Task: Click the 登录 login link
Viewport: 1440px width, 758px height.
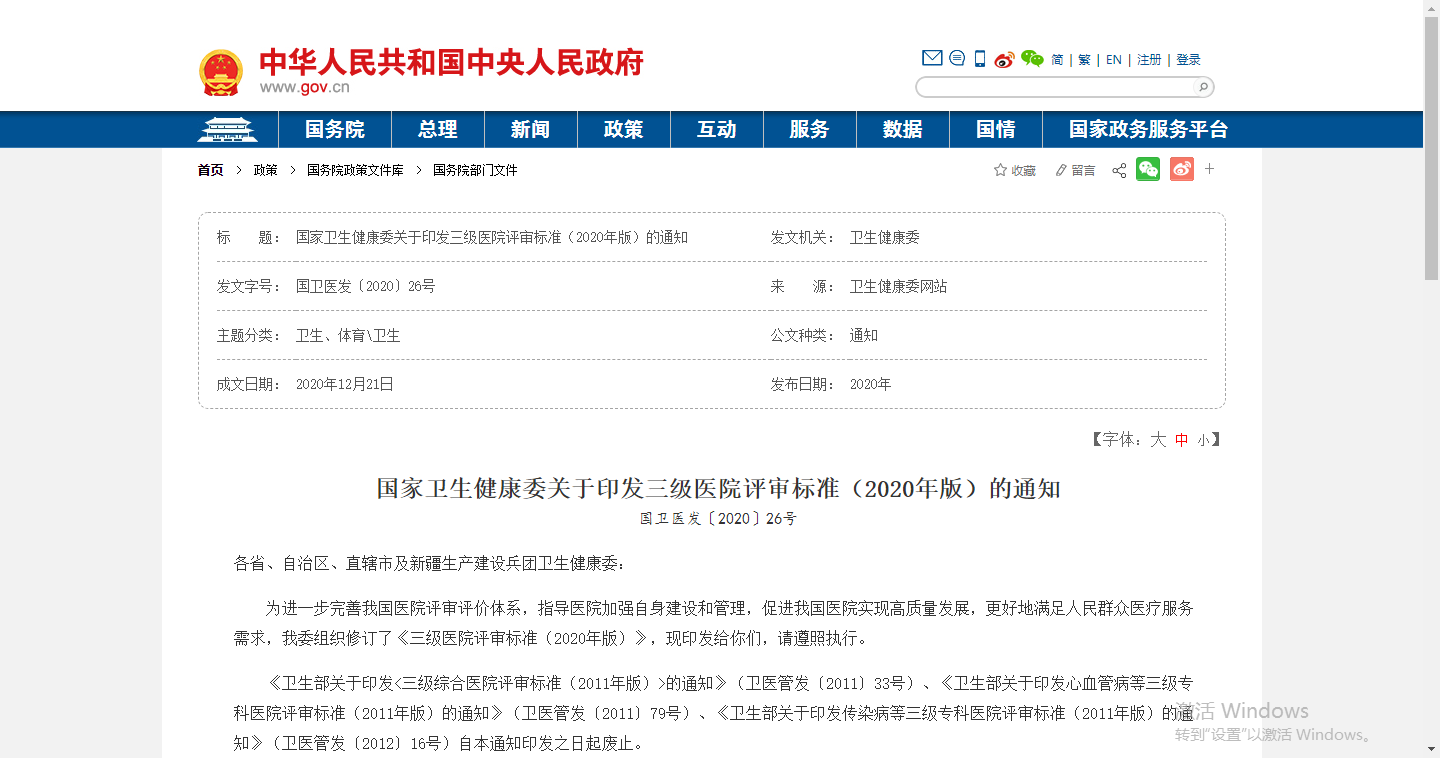Action: pyautogui.click(x=1188, y=60)
